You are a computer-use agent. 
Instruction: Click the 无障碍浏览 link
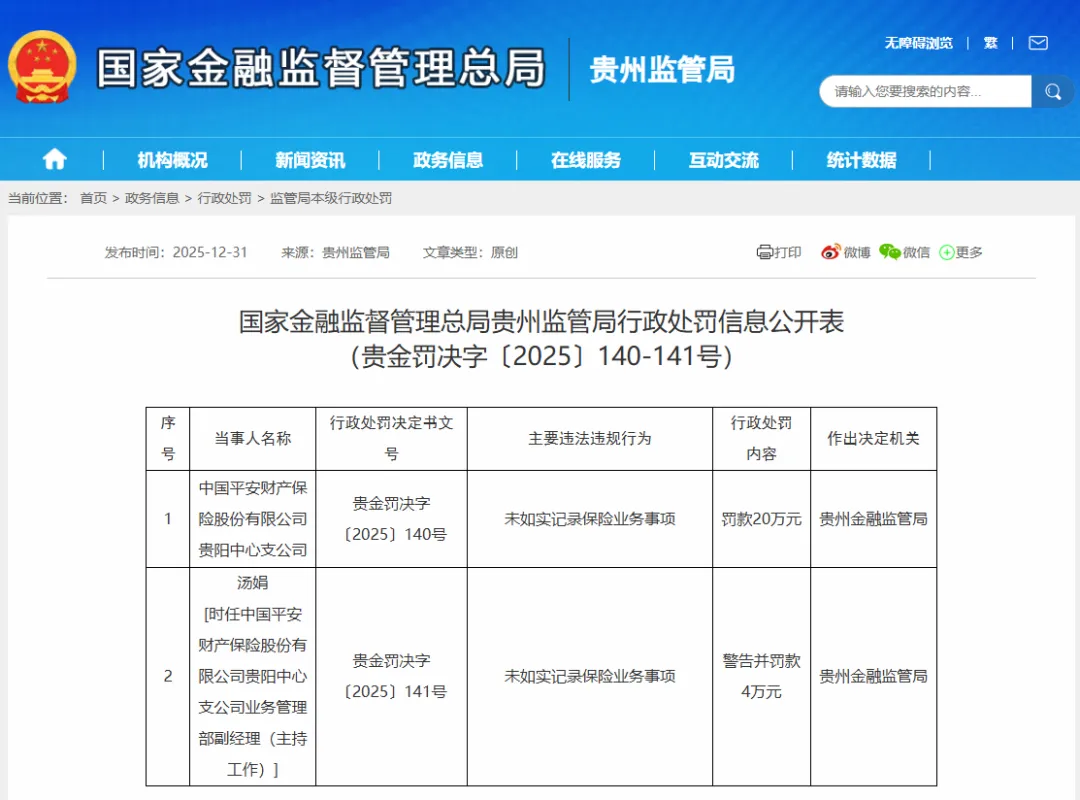[918, 43]
